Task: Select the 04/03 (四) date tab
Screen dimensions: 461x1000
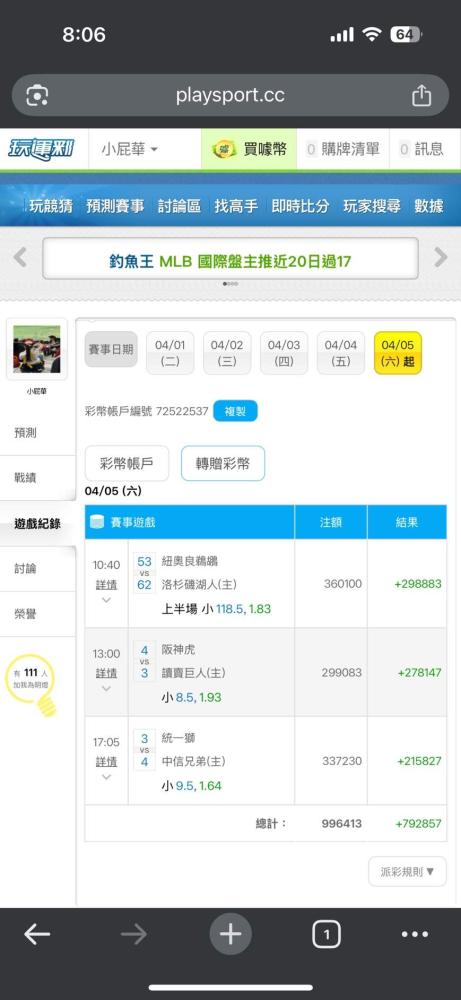Action: pyautogui.click(x=284, y=353)
